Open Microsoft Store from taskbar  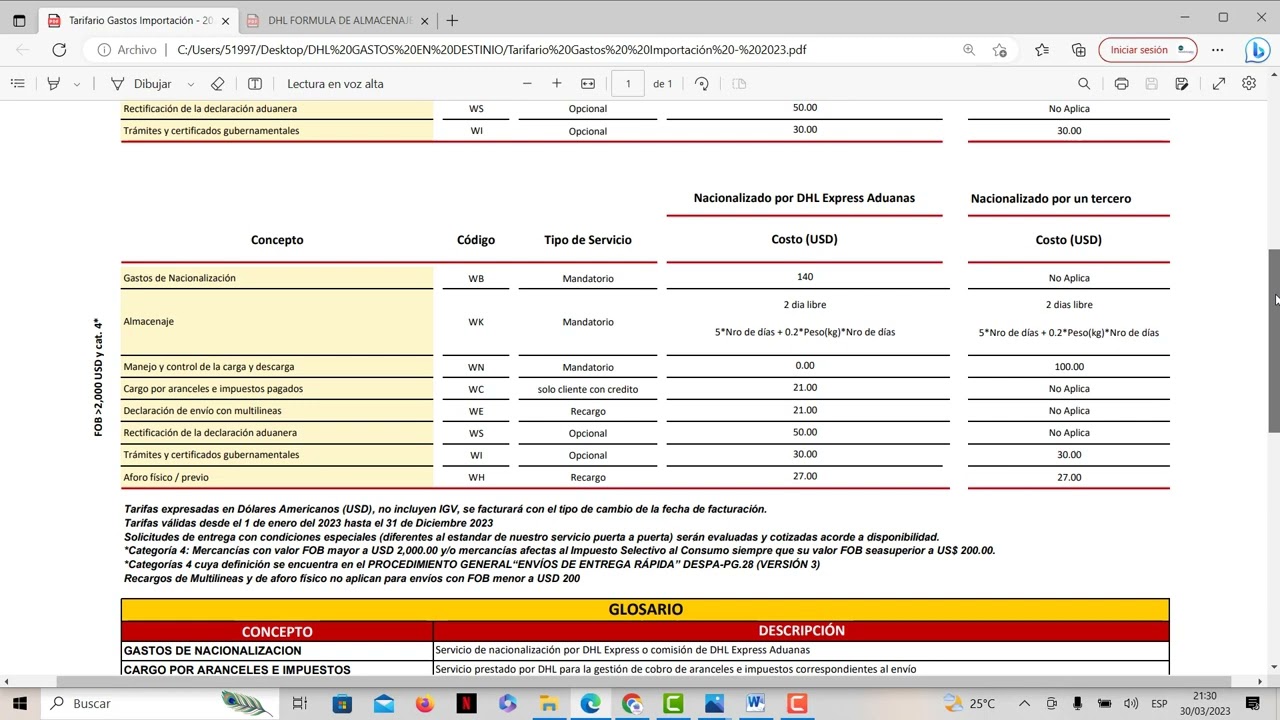(342, 704)
